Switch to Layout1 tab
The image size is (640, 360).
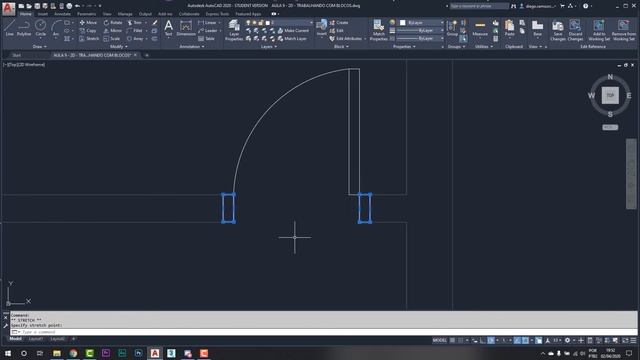pyautogui.click(x=36, y=339)
